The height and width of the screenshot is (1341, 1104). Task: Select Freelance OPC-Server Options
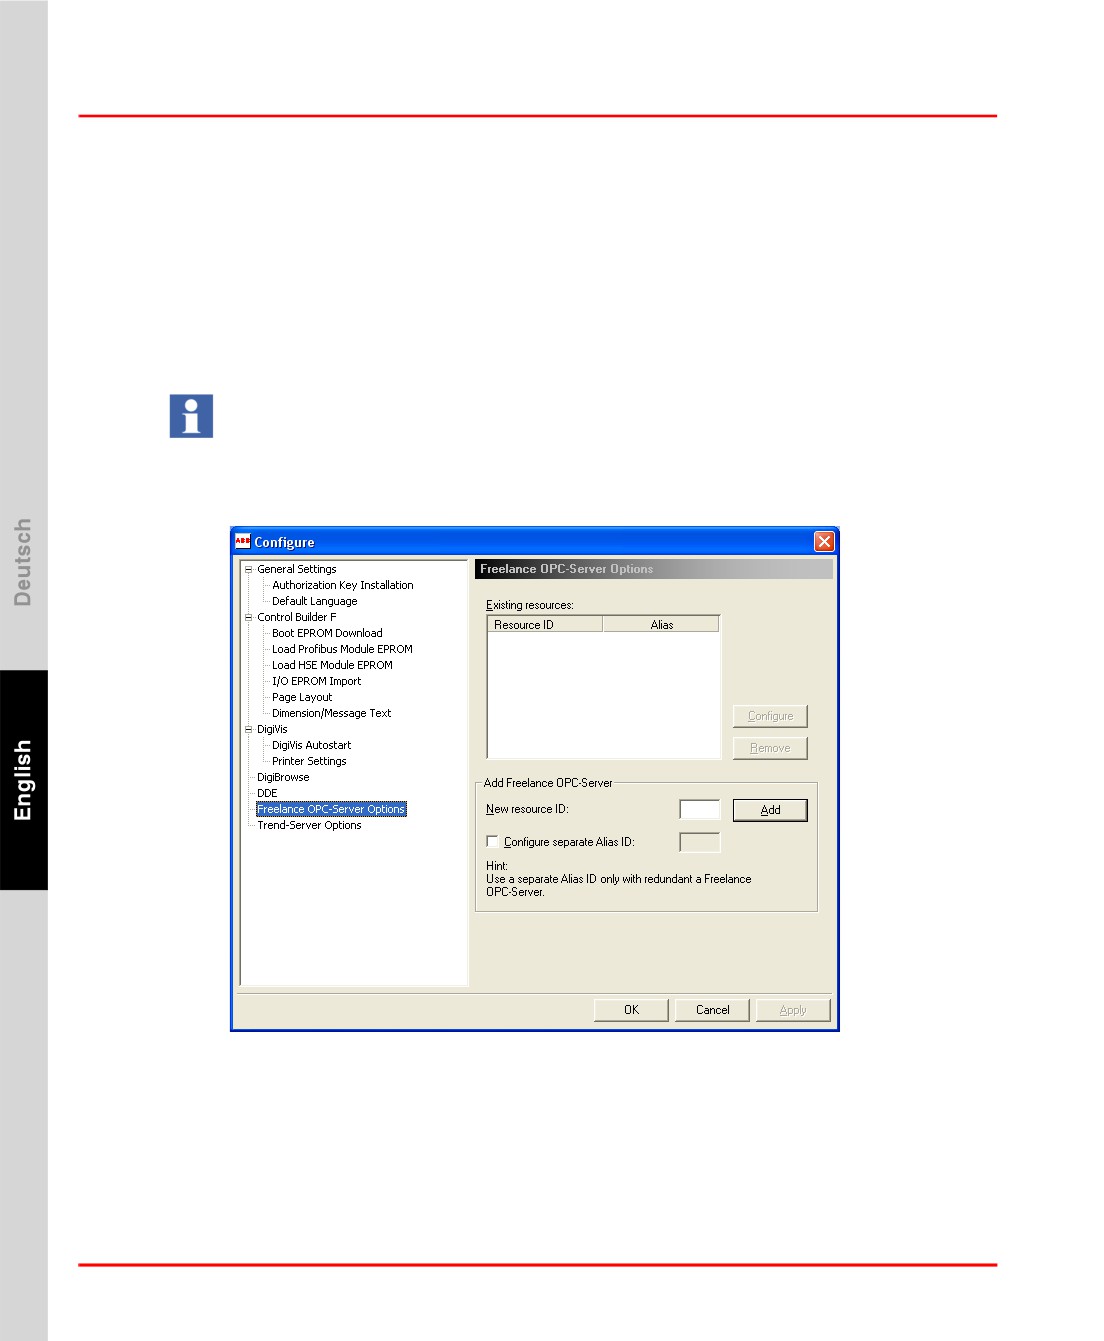331,809
